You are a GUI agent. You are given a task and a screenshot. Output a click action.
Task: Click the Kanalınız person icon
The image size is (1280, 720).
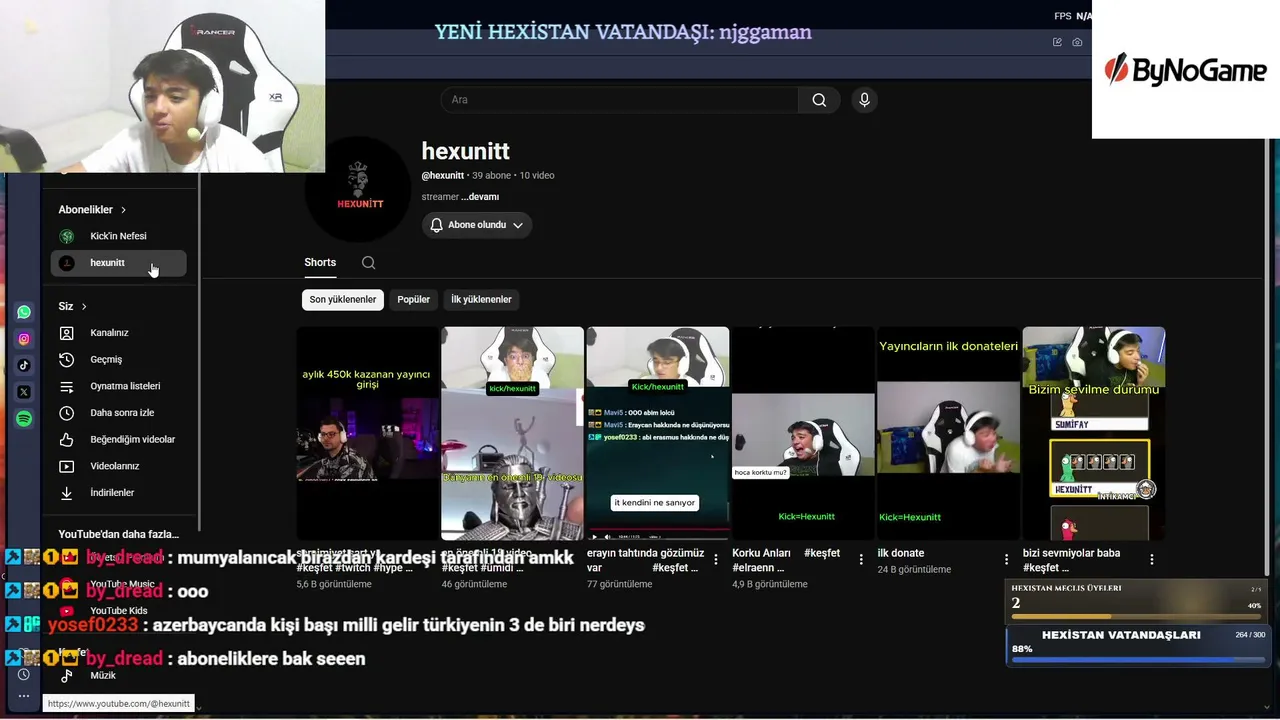[x=67, y=333]
